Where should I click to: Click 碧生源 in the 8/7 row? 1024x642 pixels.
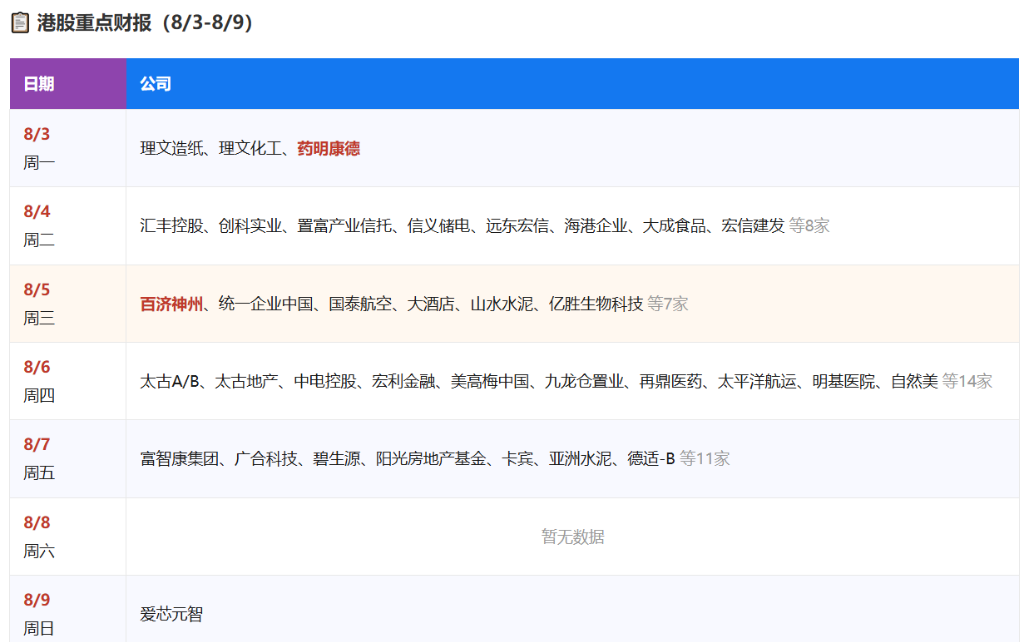[336, 458]
